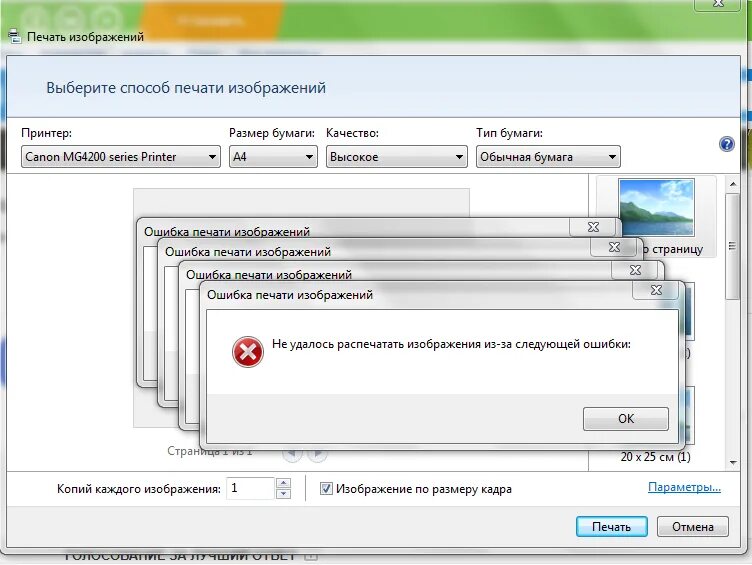
Task: Click the Отмена button
Action: [x=693, y=527]
